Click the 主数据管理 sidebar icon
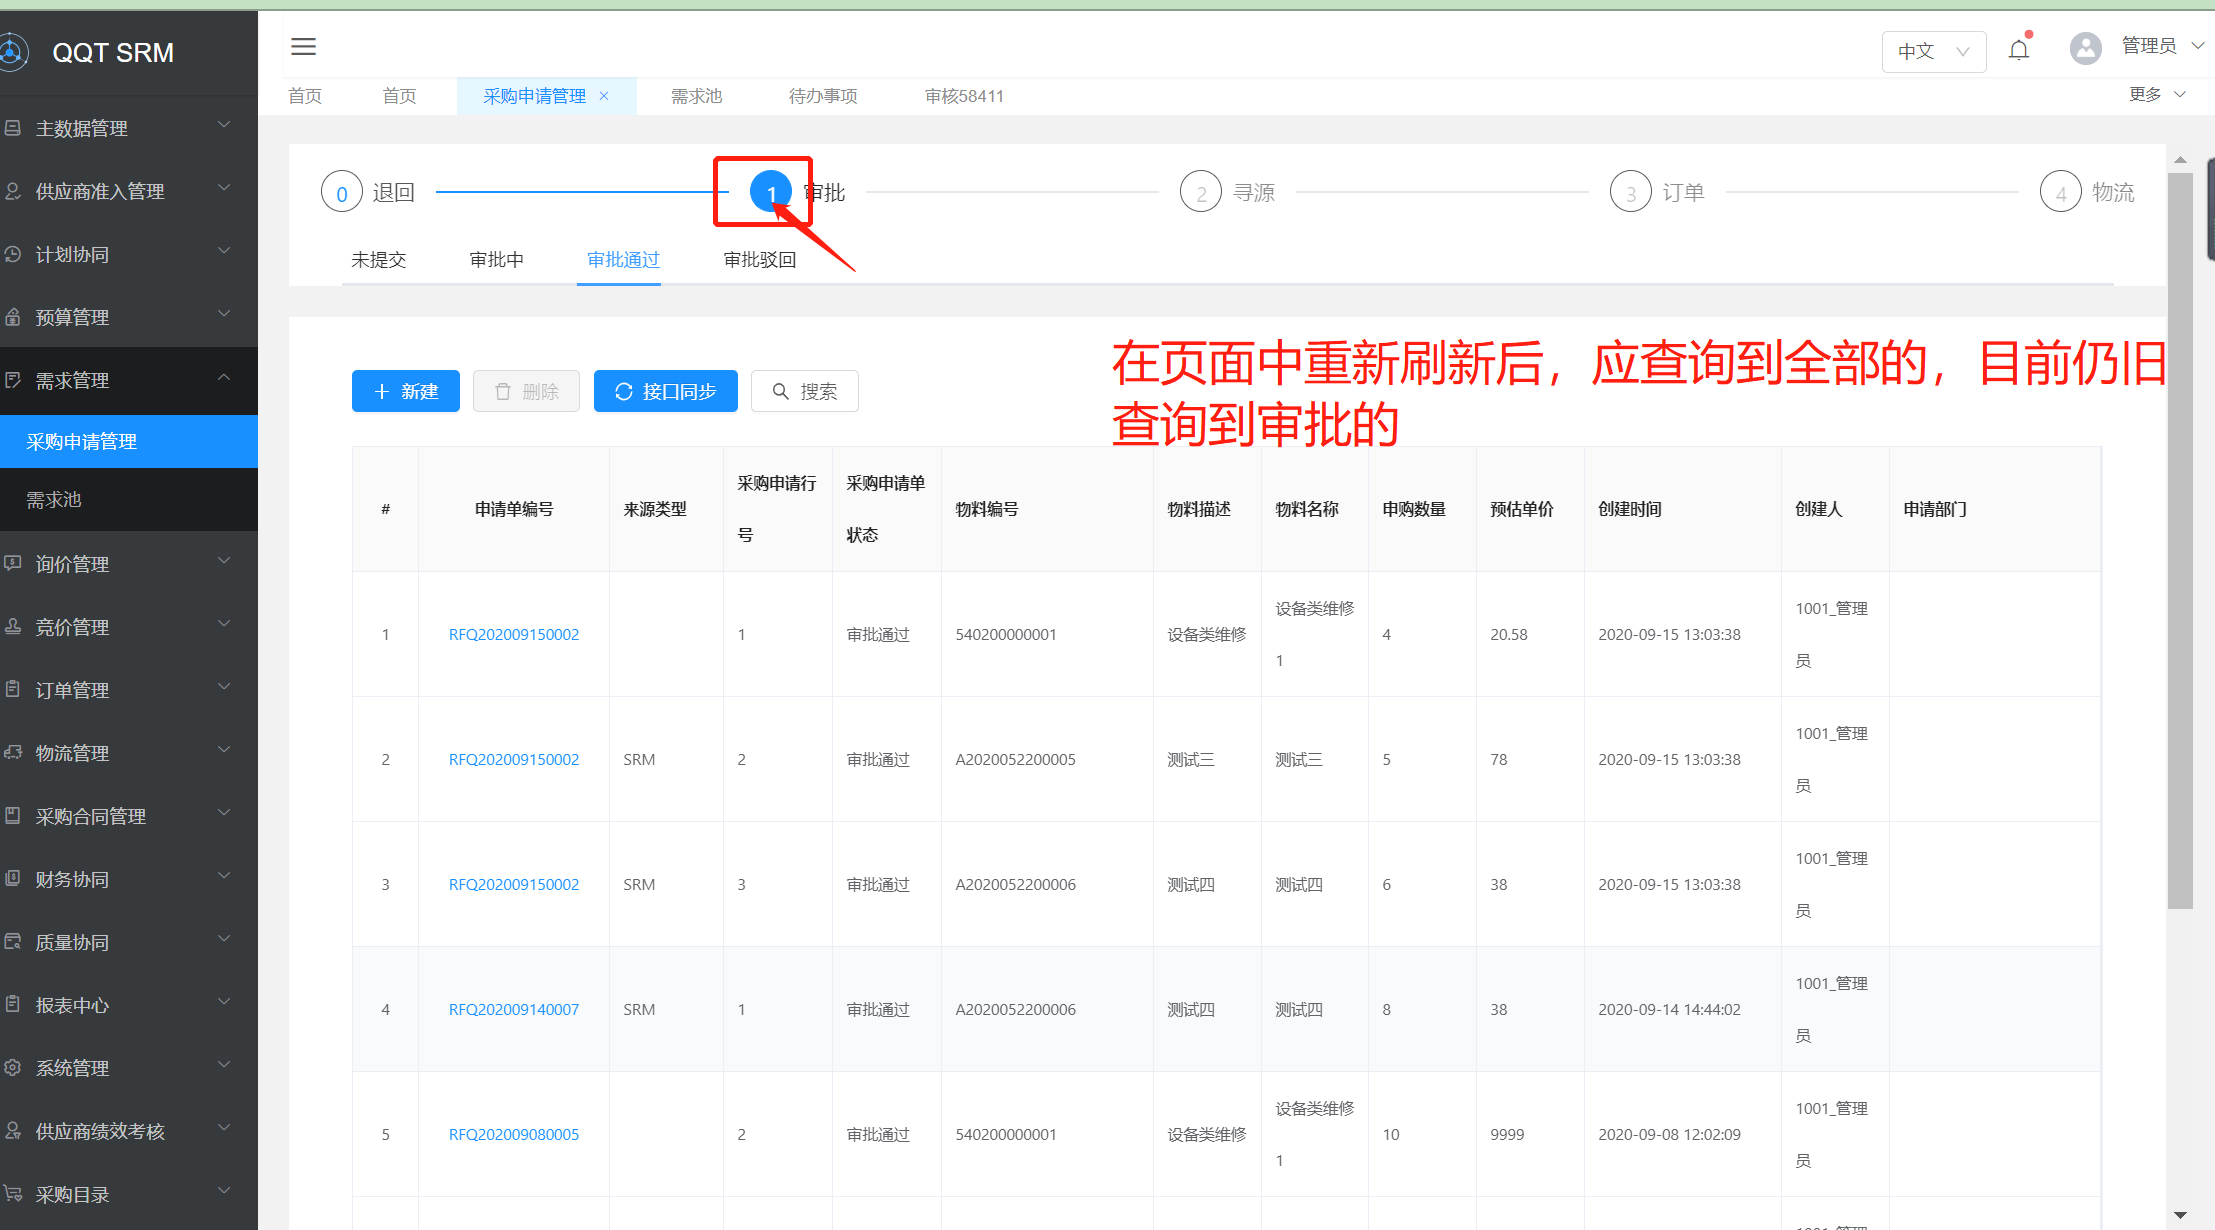The width and height of the screenshot is (2215, 1230). point(13,128)
